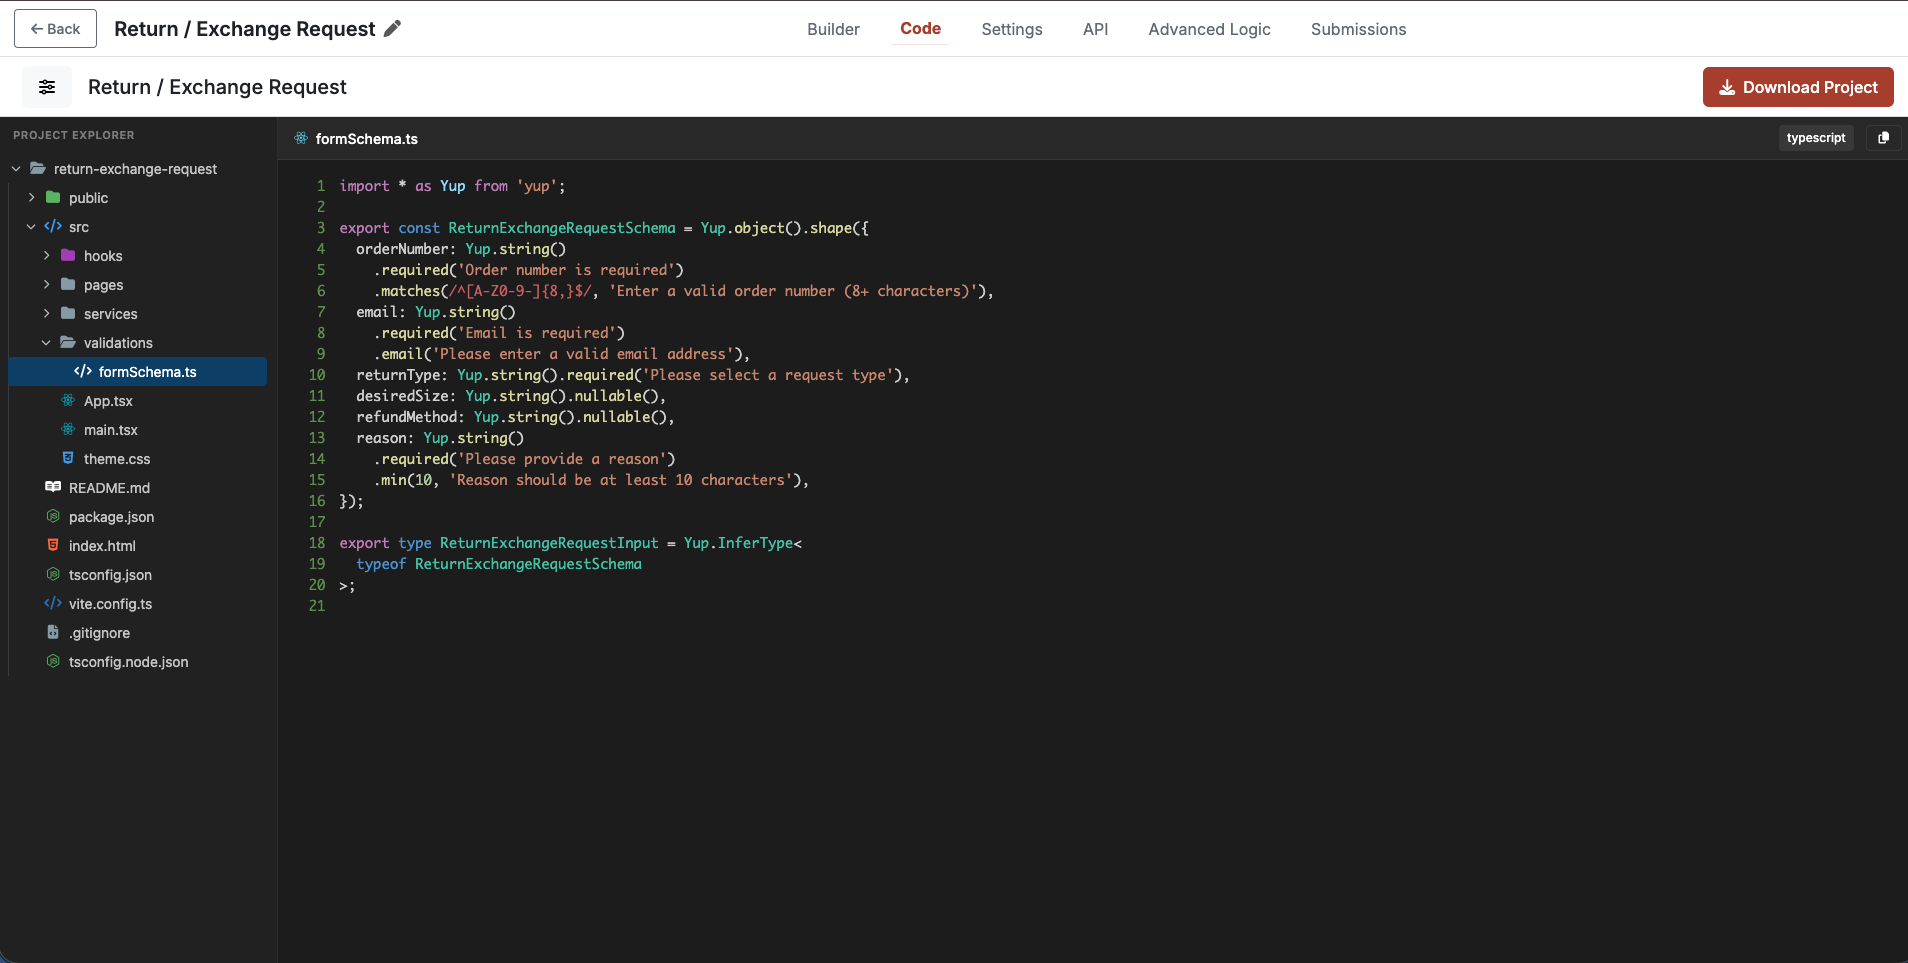Screen dimensions: 1908x963
Task: Click the tsconfig.node.json file icon
Action: (53, 661)
